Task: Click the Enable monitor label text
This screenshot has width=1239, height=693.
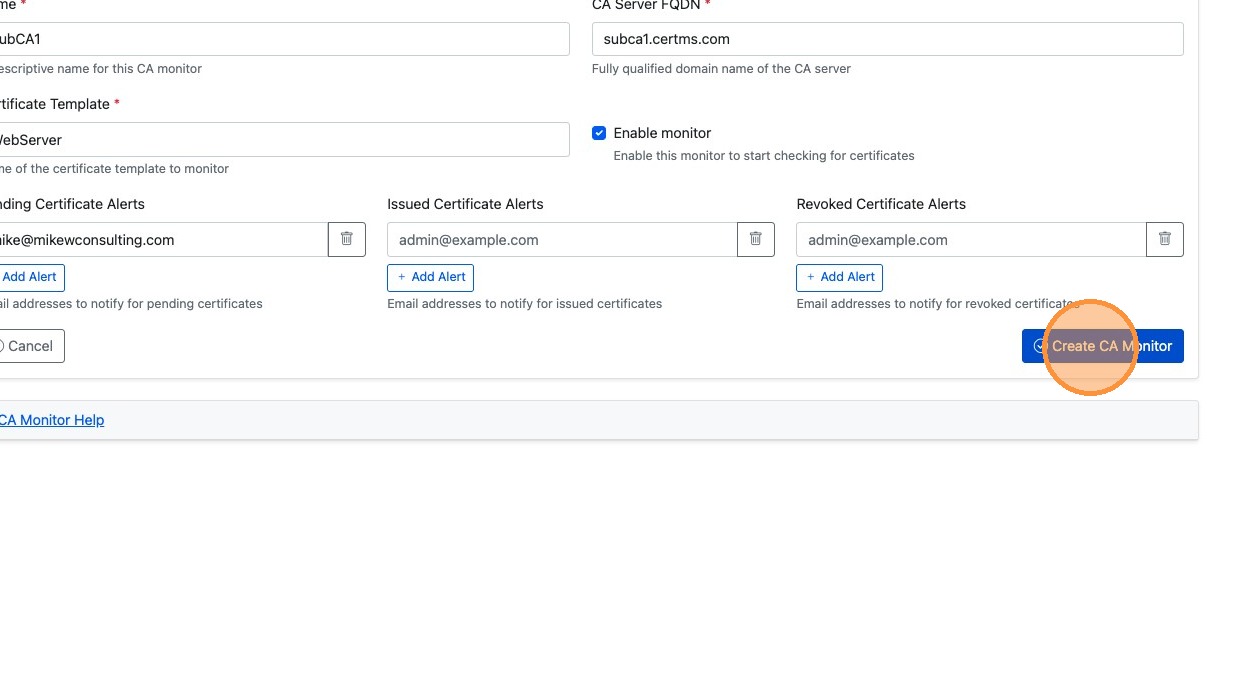Action: coord(662,133)
